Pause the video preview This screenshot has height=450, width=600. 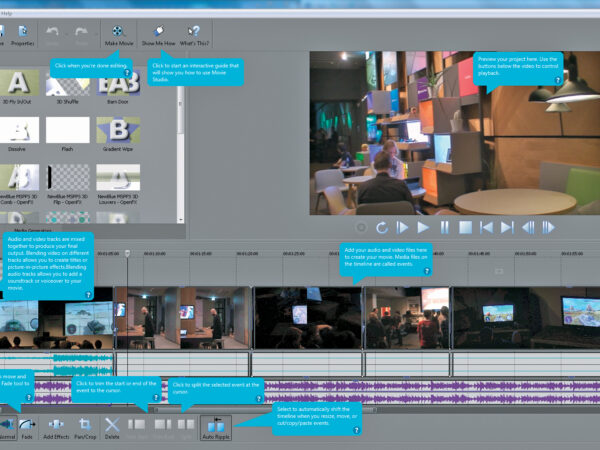pyautogui.click(x=444, y=229)
